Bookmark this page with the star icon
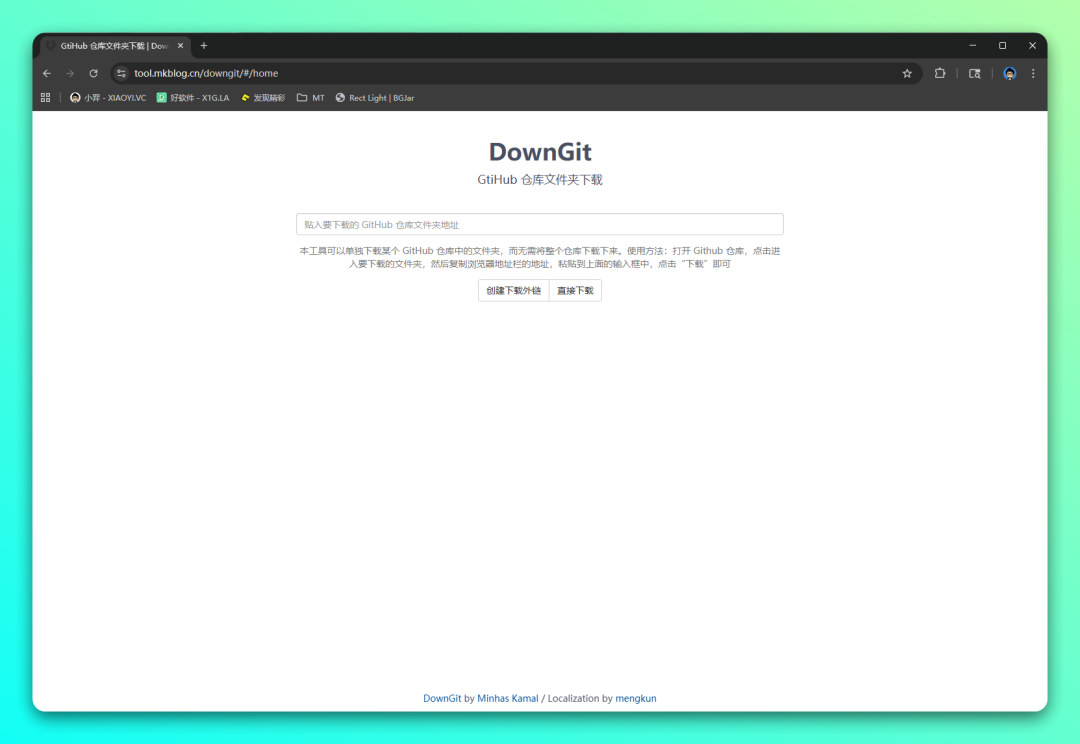Screen dimensions: 1080x744 [x=907, y=73]
